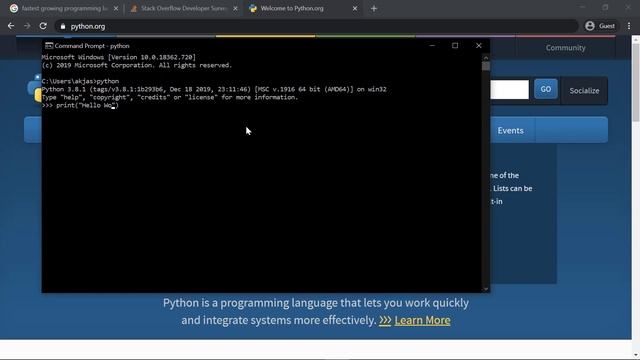Minimize the Chrome browser window
Image resolution: width=640 pixels, height=360 pixels.
pyautogui.click(x=582, y=7)
